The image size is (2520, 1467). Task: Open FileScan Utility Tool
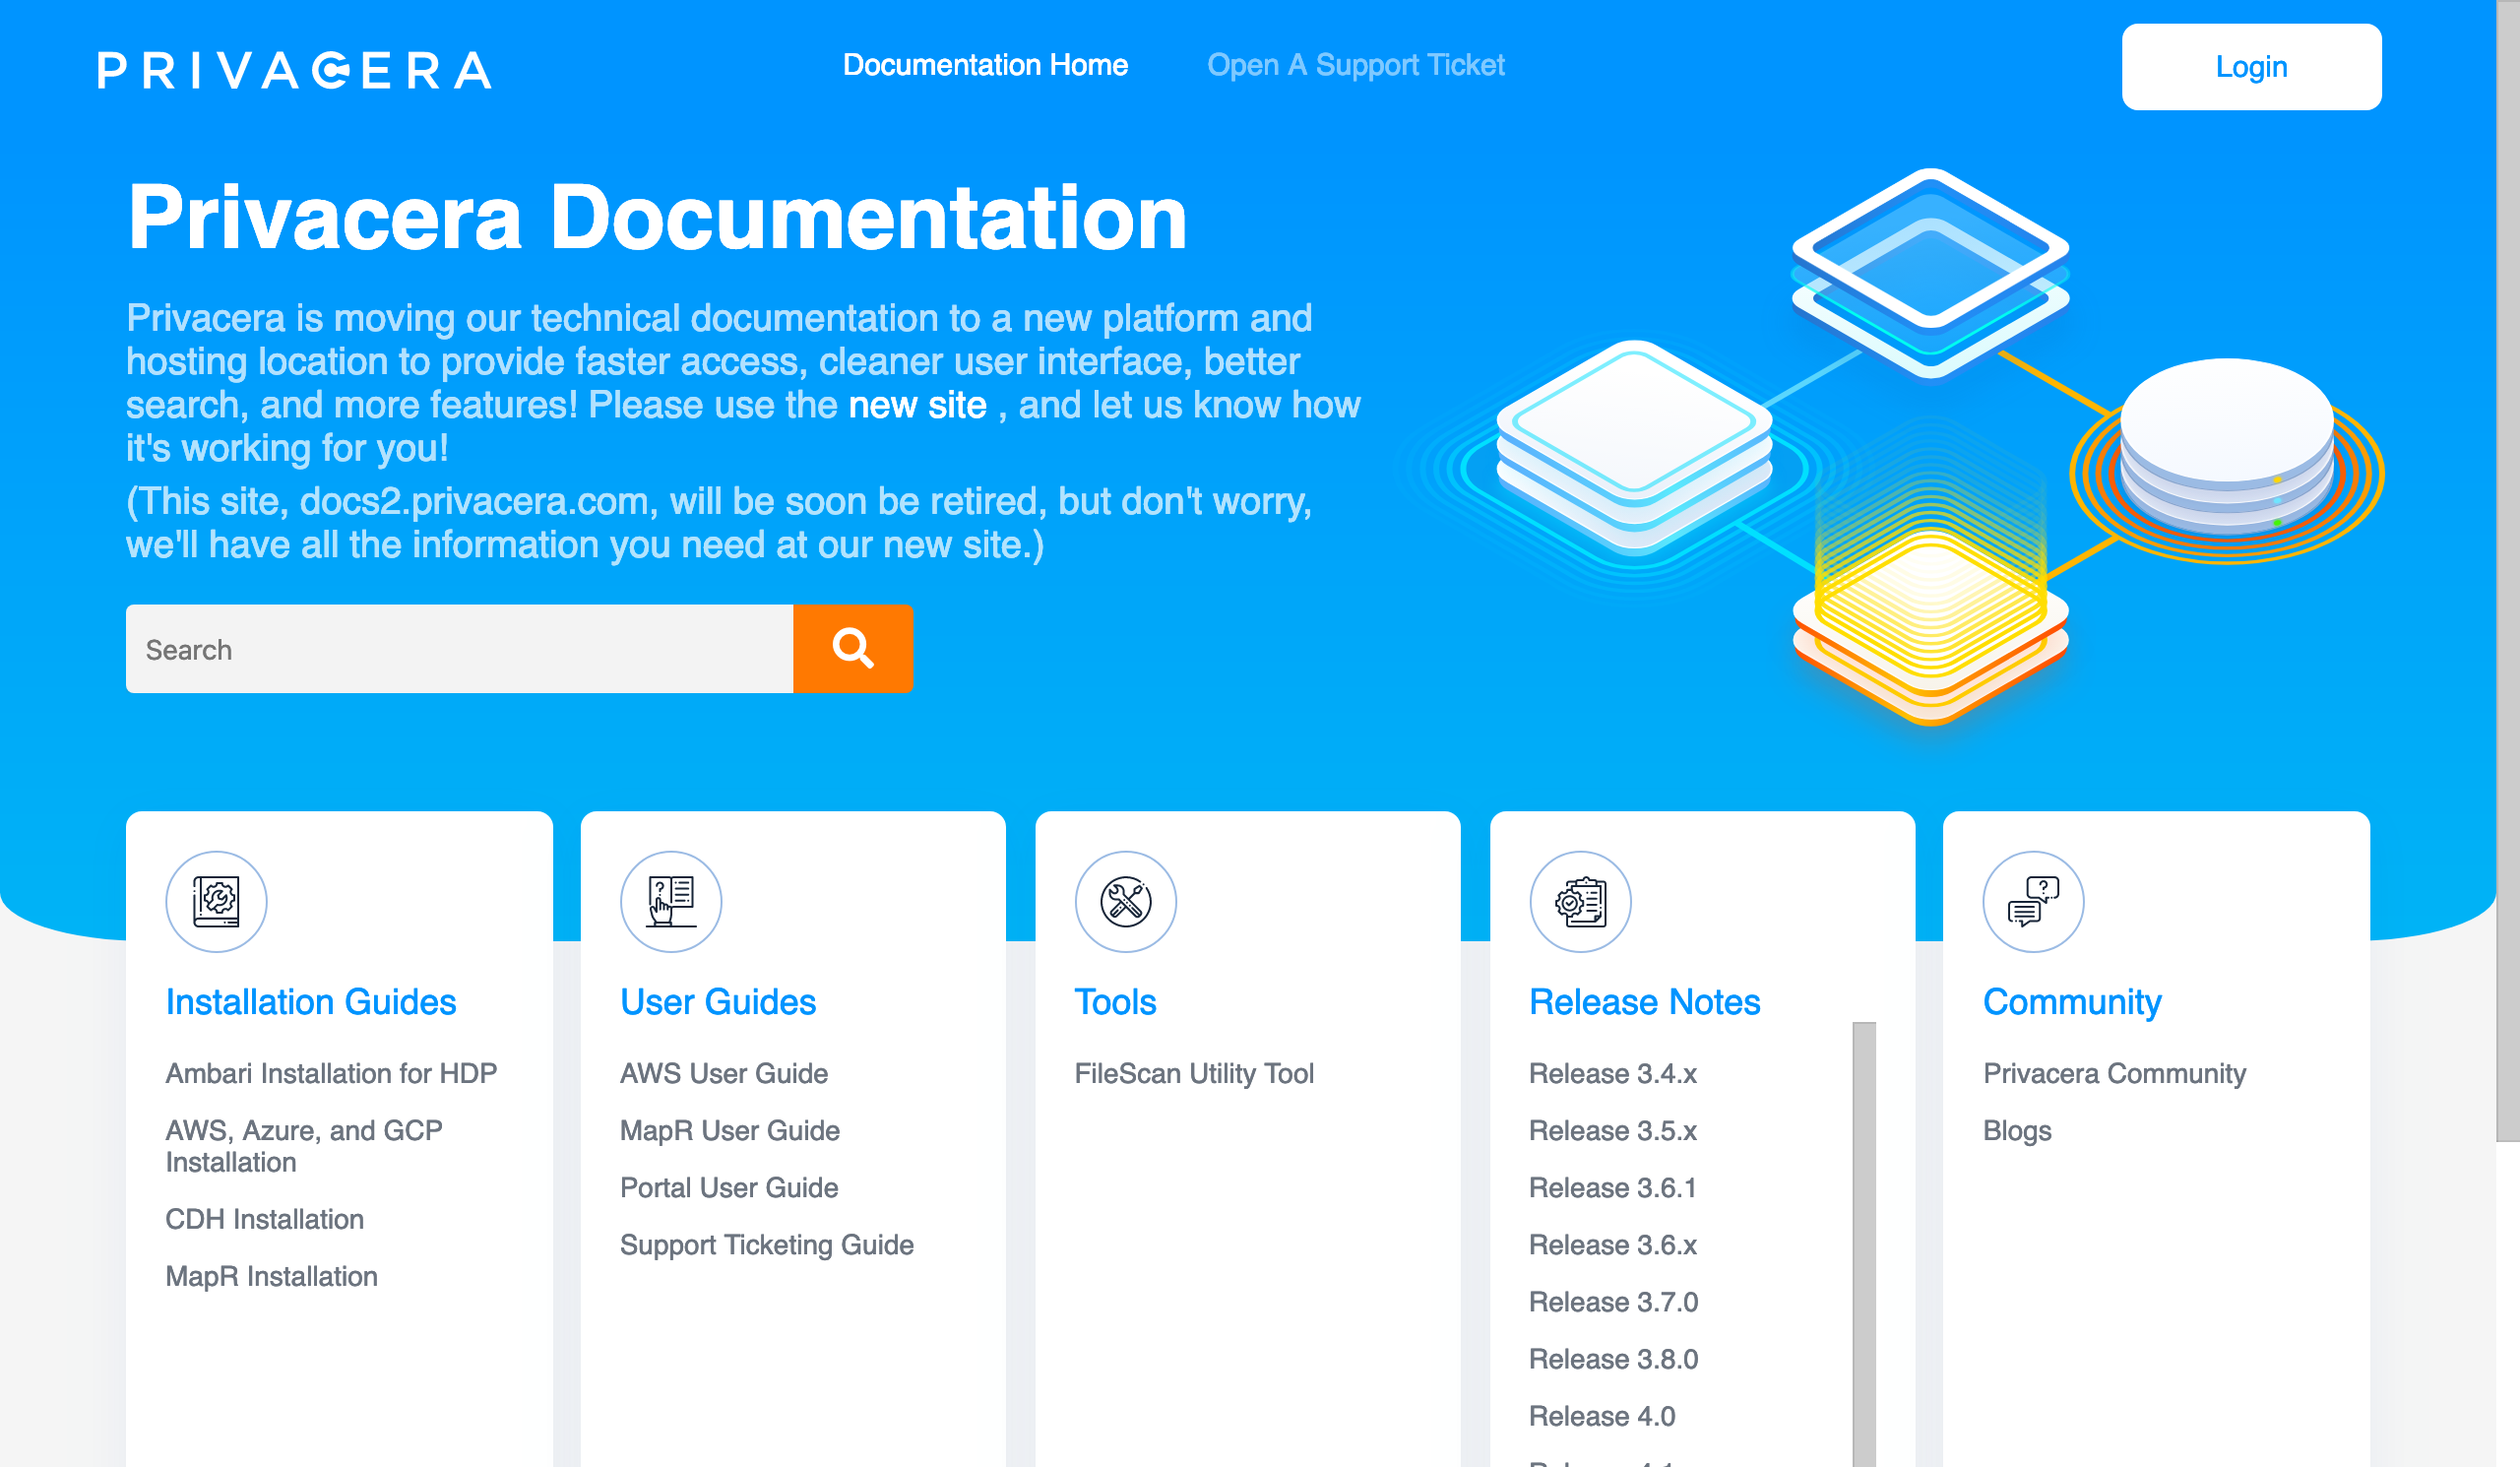click(1194, 1073)
